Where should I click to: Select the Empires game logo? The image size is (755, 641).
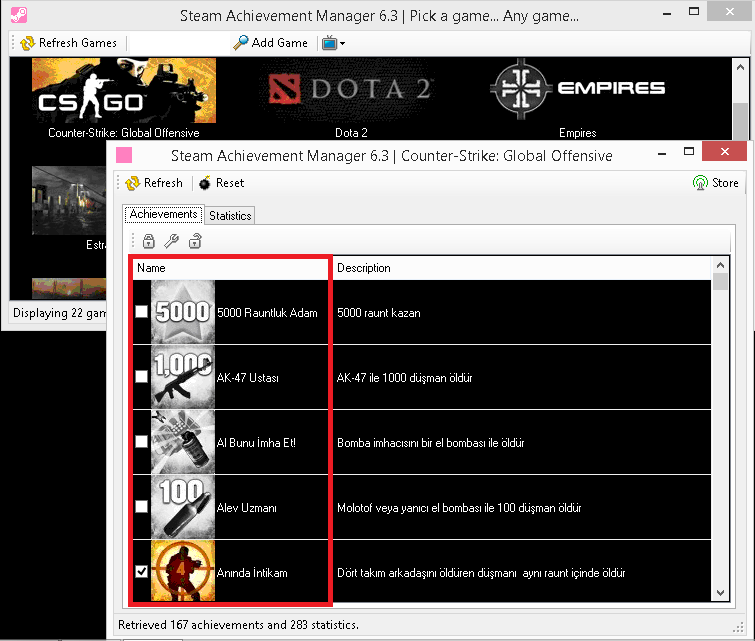point(577,89)
